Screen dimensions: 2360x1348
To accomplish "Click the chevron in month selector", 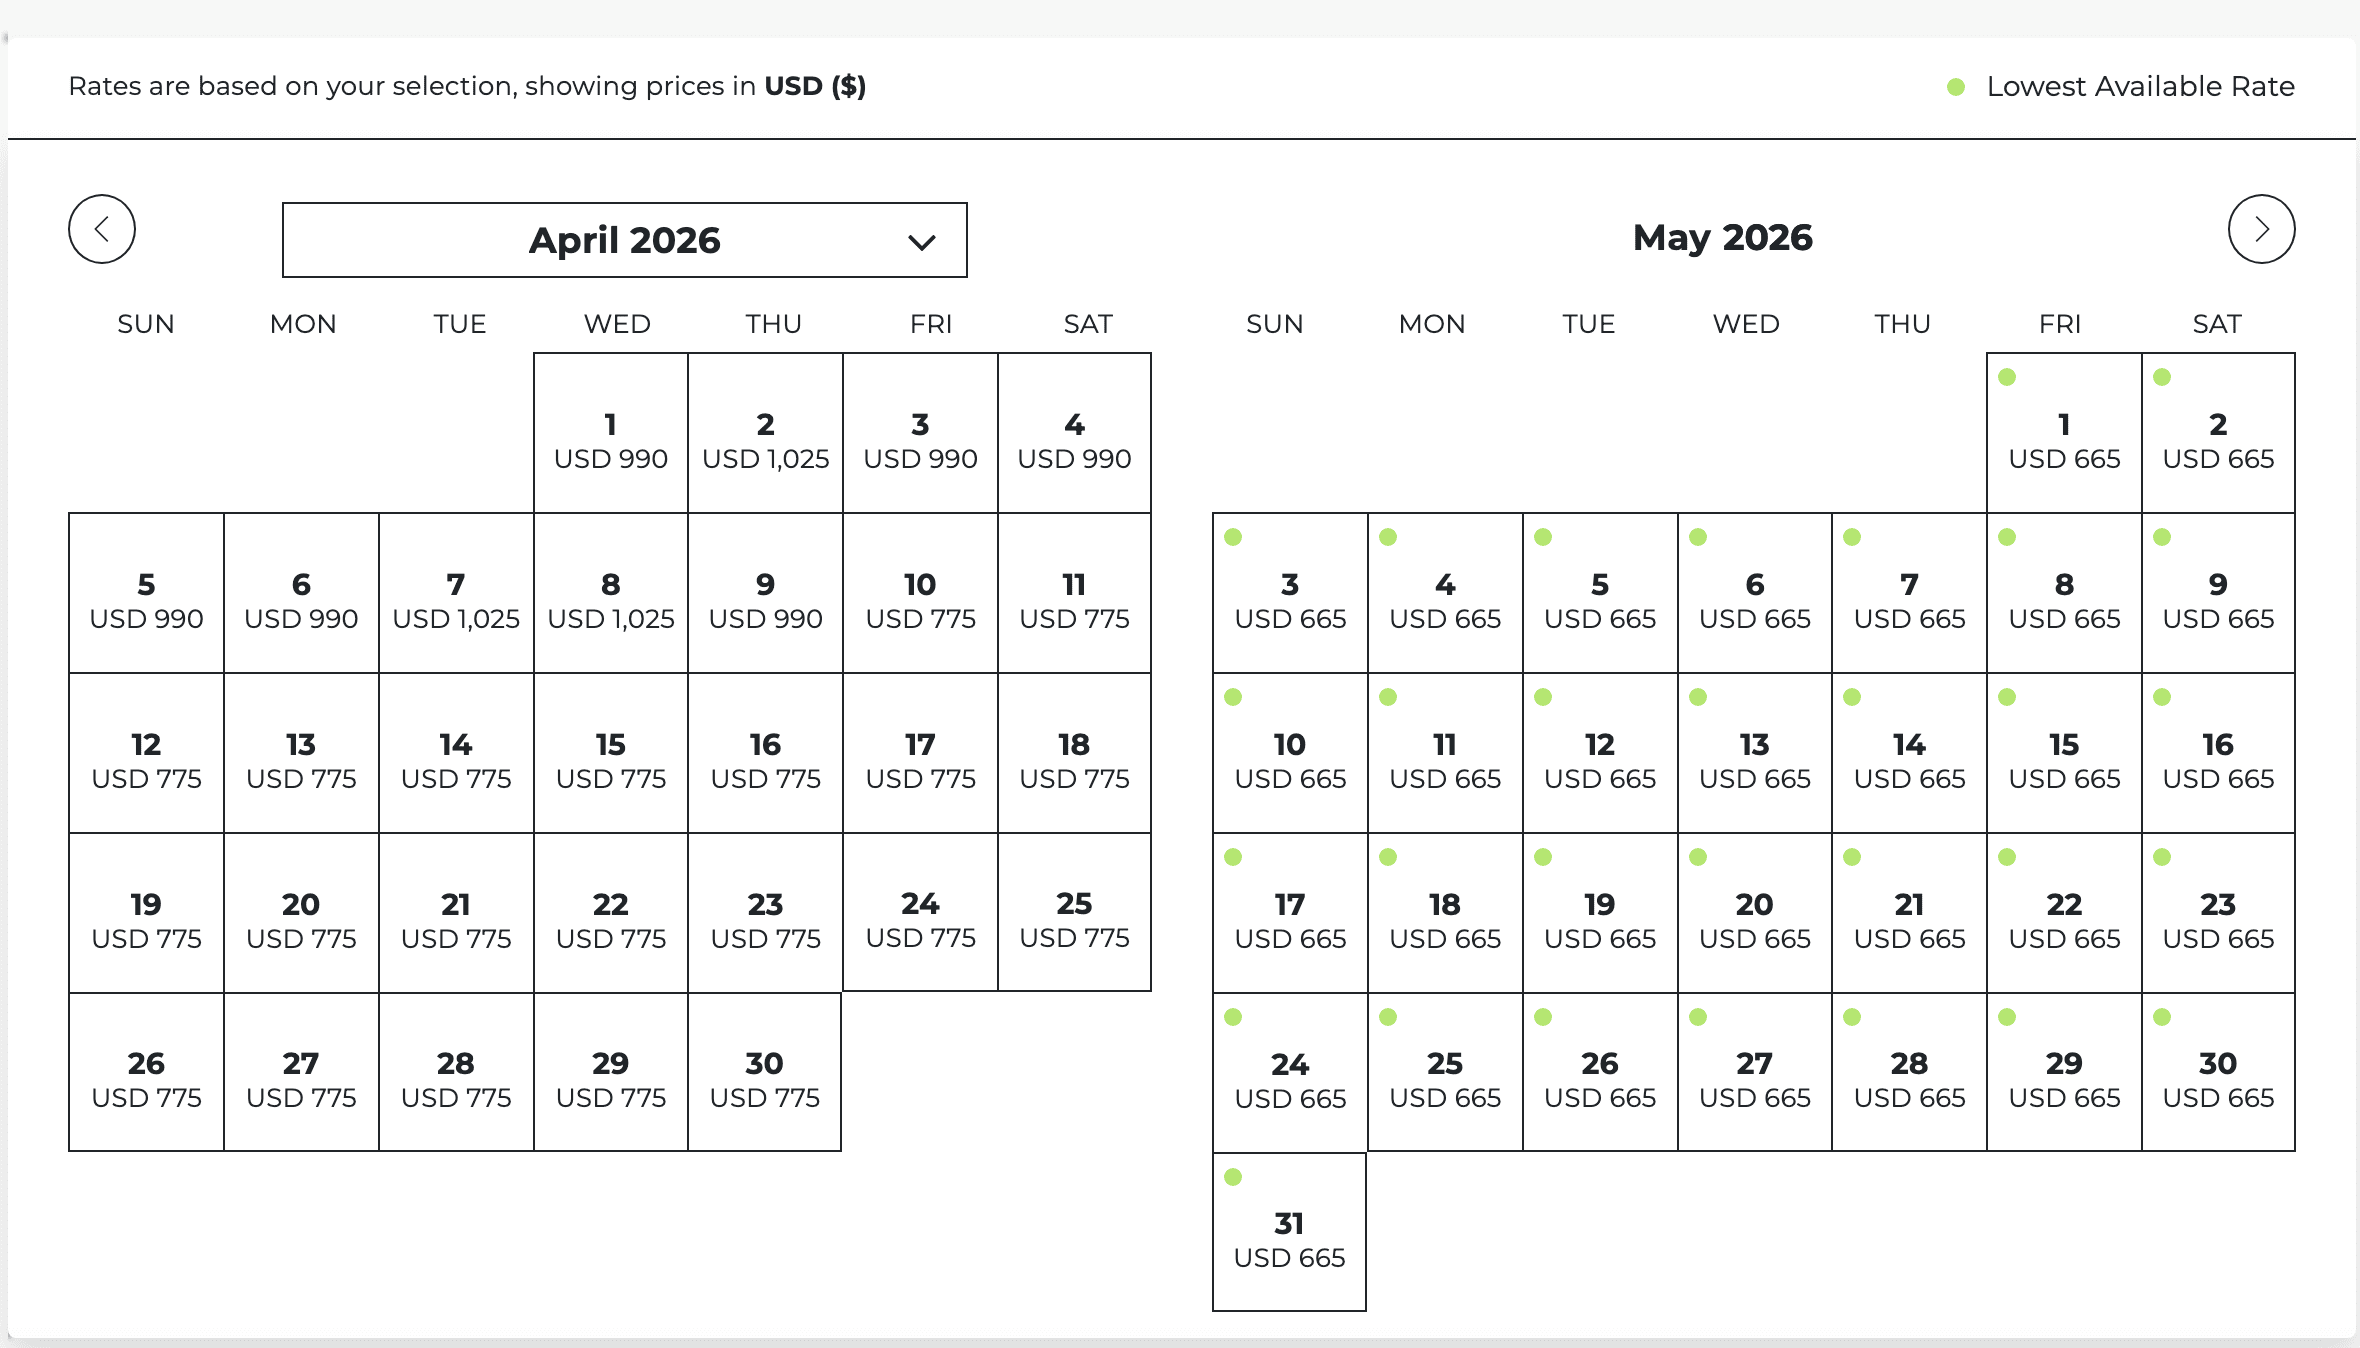I will pyautogui.click(x=921, y=242).
